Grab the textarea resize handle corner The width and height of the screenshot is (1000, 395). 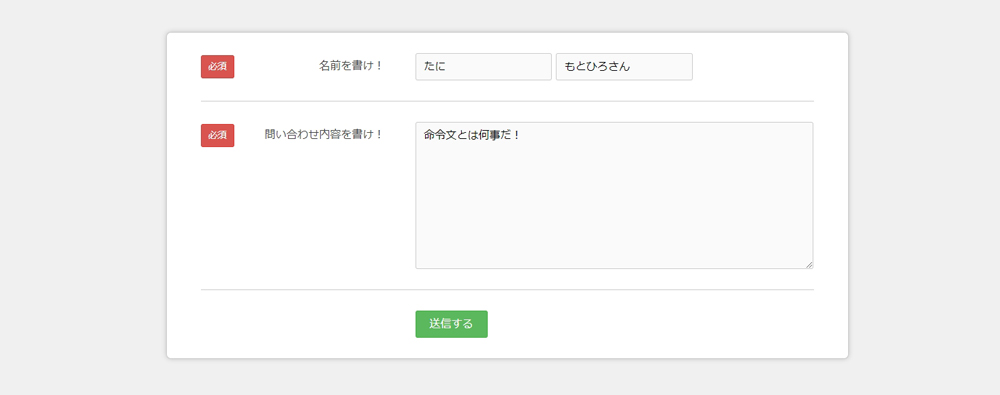pos(809,264)
